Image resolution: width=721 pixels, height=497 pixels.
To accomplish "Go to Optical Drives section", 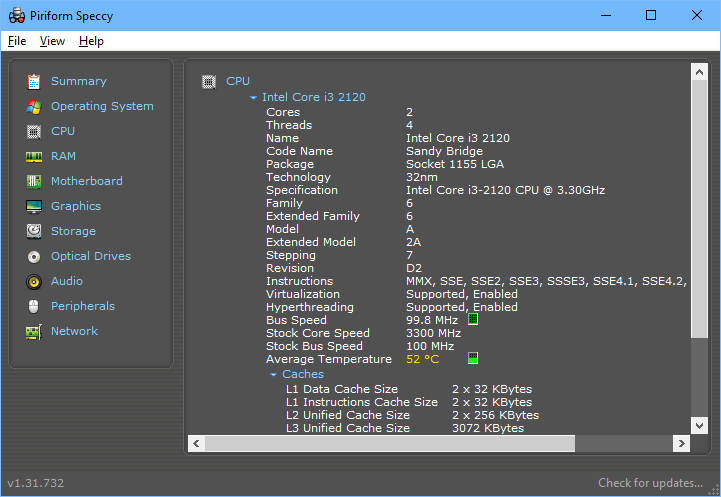I will coord(91,256).
